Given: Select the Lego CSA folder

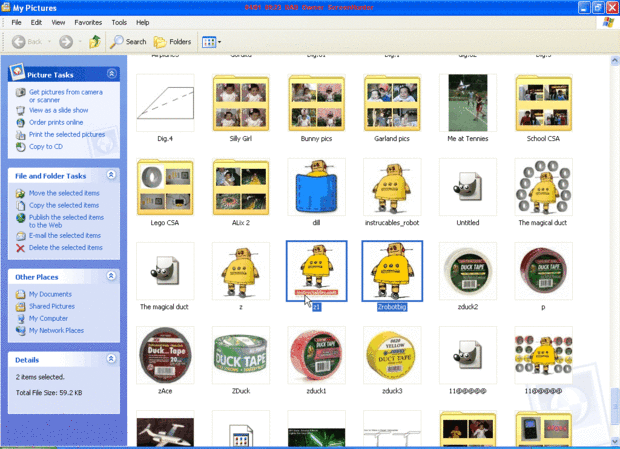Looking at the screenshot, I should pyautogui.click(x=165, y=187).
